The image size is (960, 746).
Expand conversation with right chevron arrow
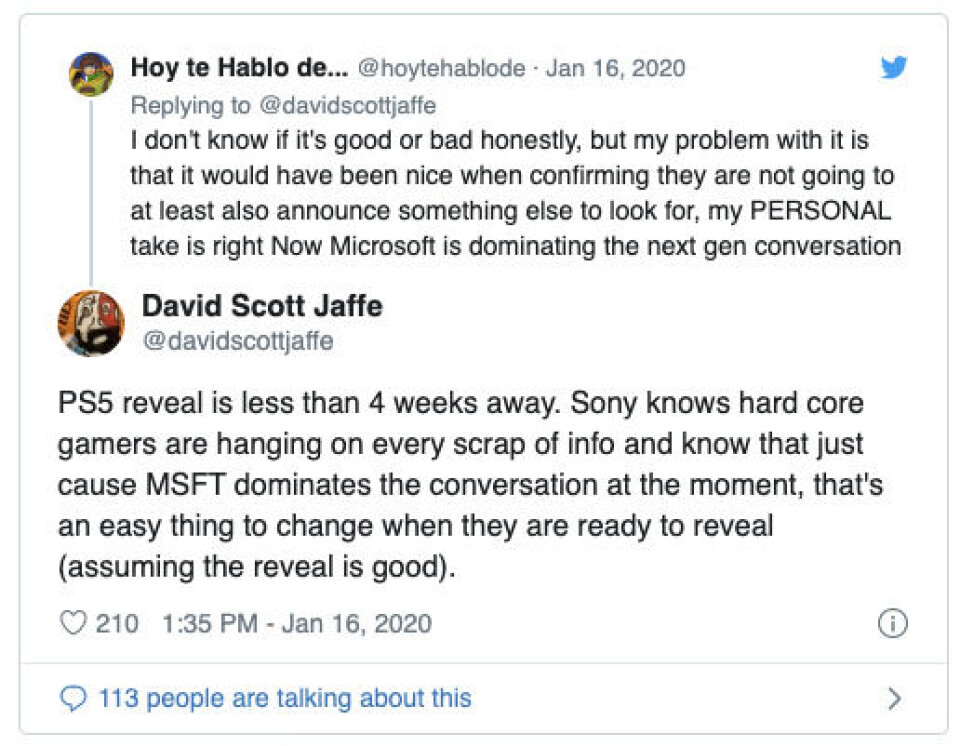[x=894, y=698]
